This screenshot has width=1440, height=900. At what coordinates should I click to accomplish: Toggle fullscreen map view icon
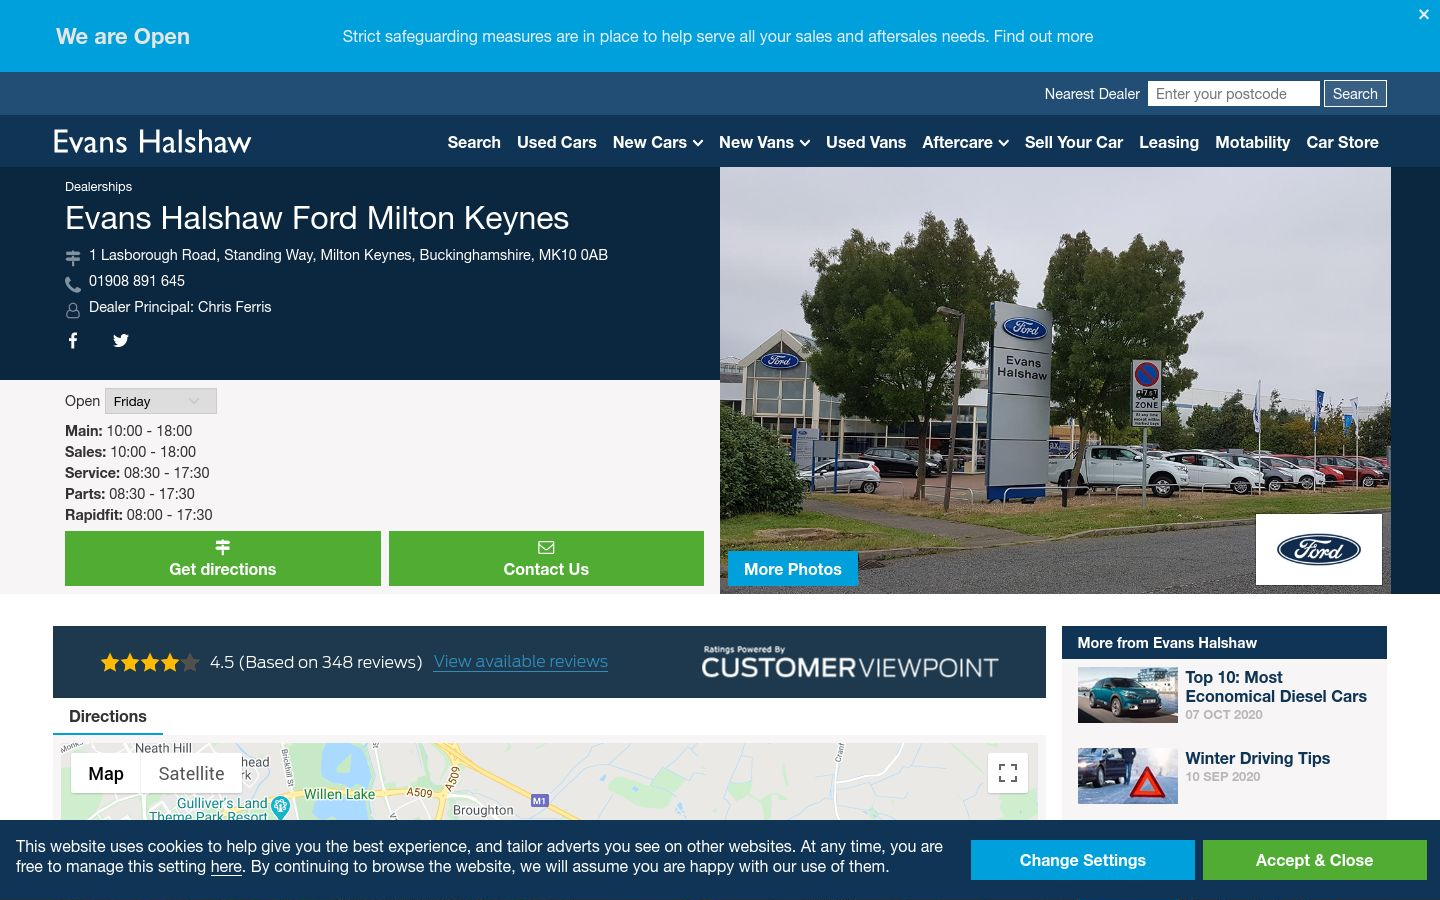(x=1008, y=773)
